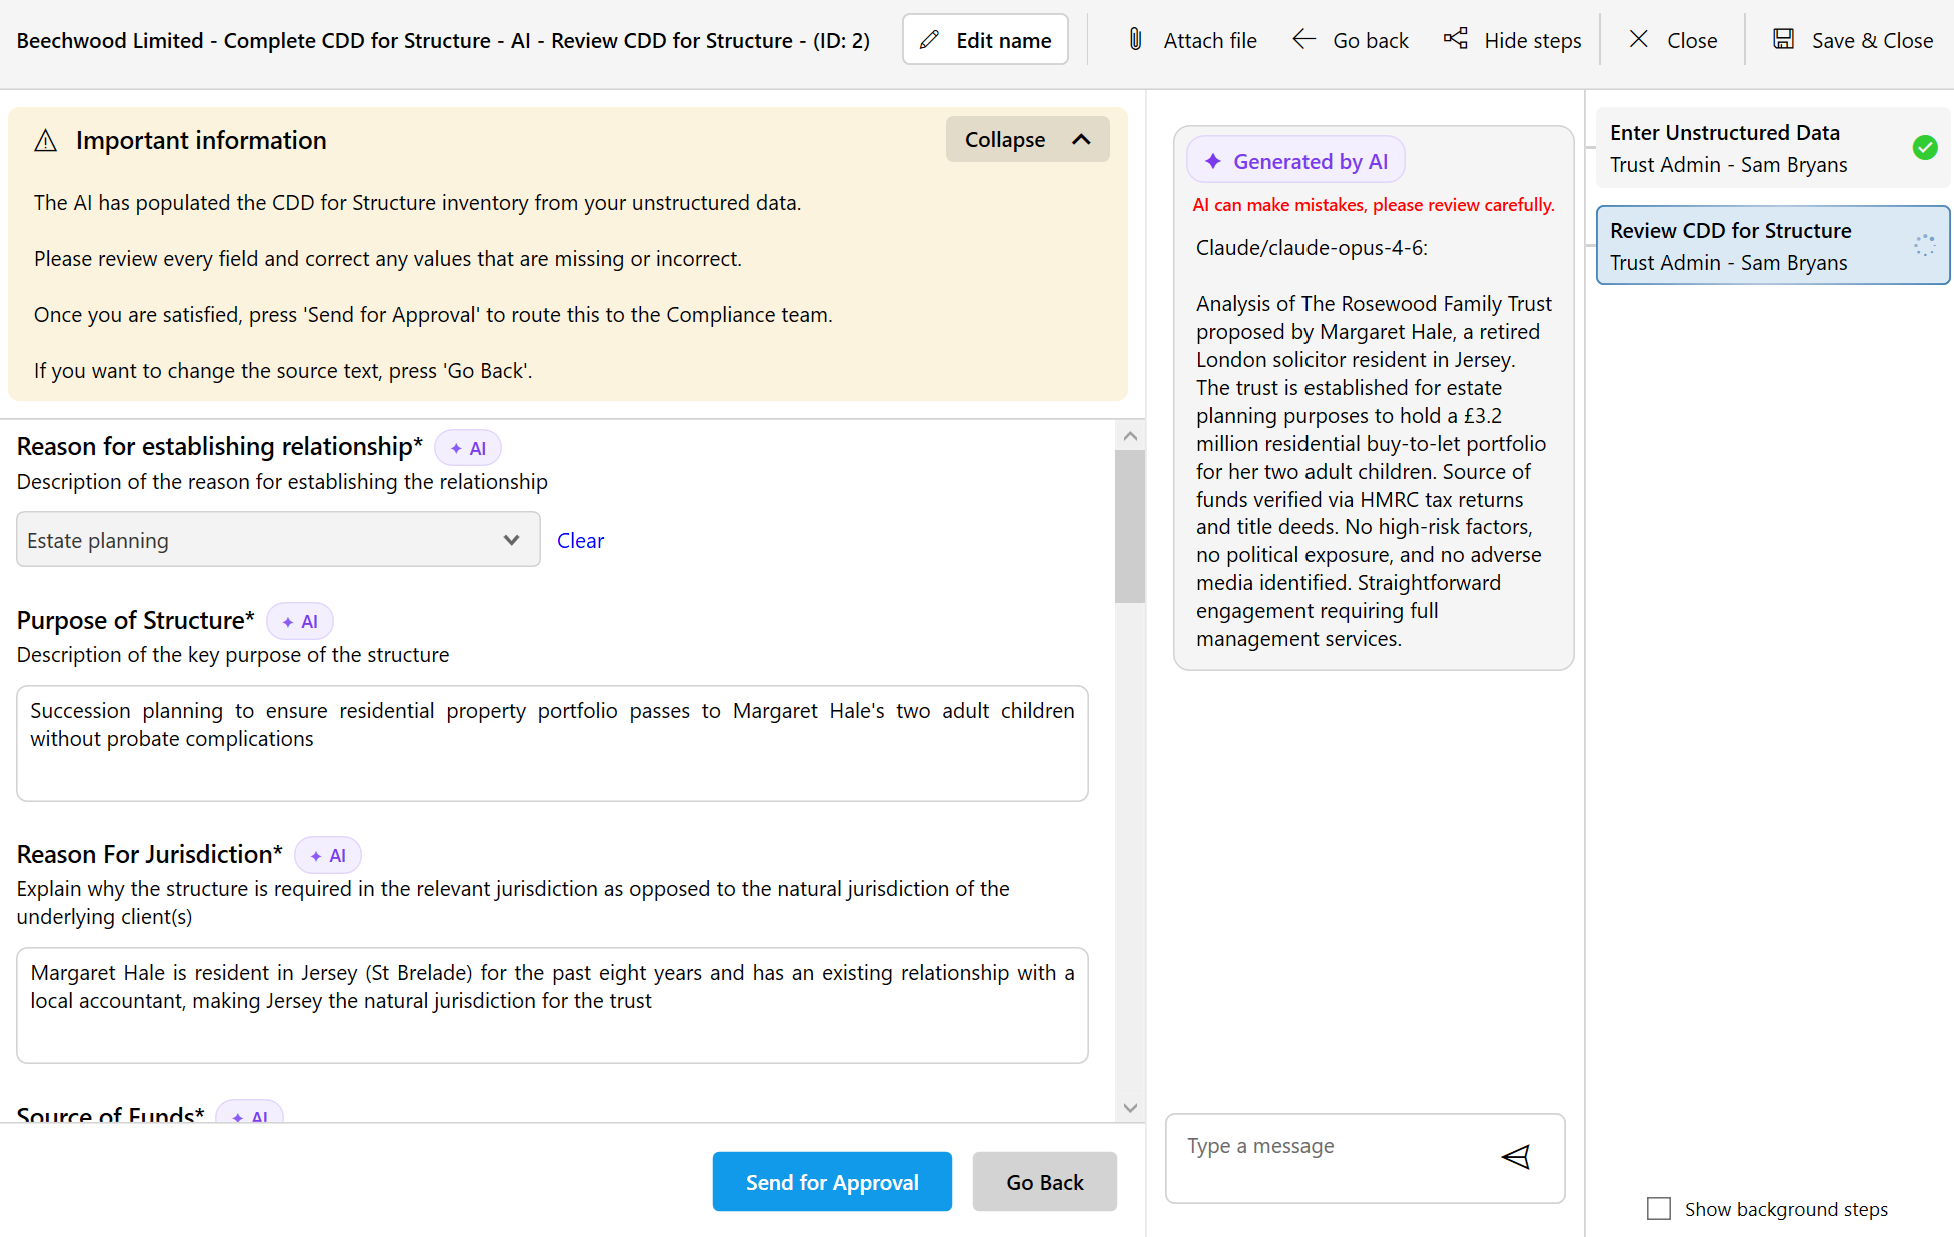Click the send message paper plane icon

point(1516,1157)
